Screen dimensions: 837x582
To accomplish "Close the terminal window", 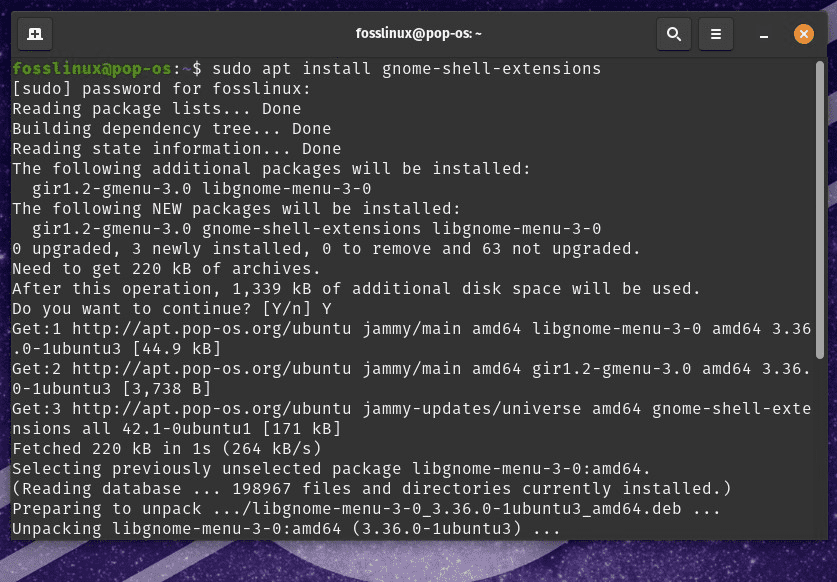I will click(x=803, y=34).
